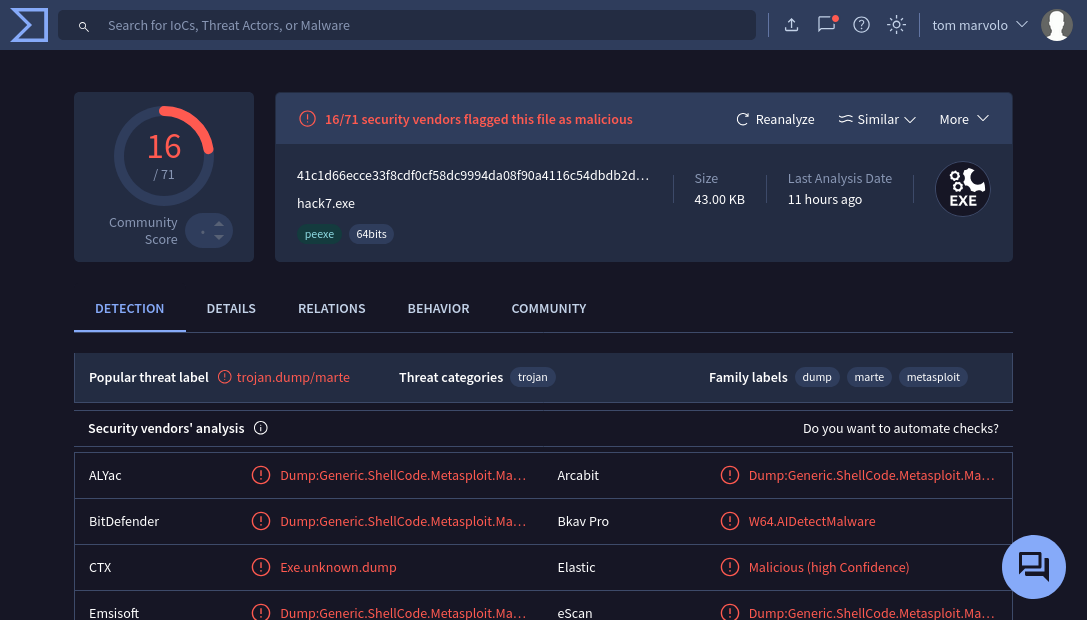Click BitDefender Dump:Generic.ShellCode result
Viewport: 1087px width, 620px height.
point(403,521)
